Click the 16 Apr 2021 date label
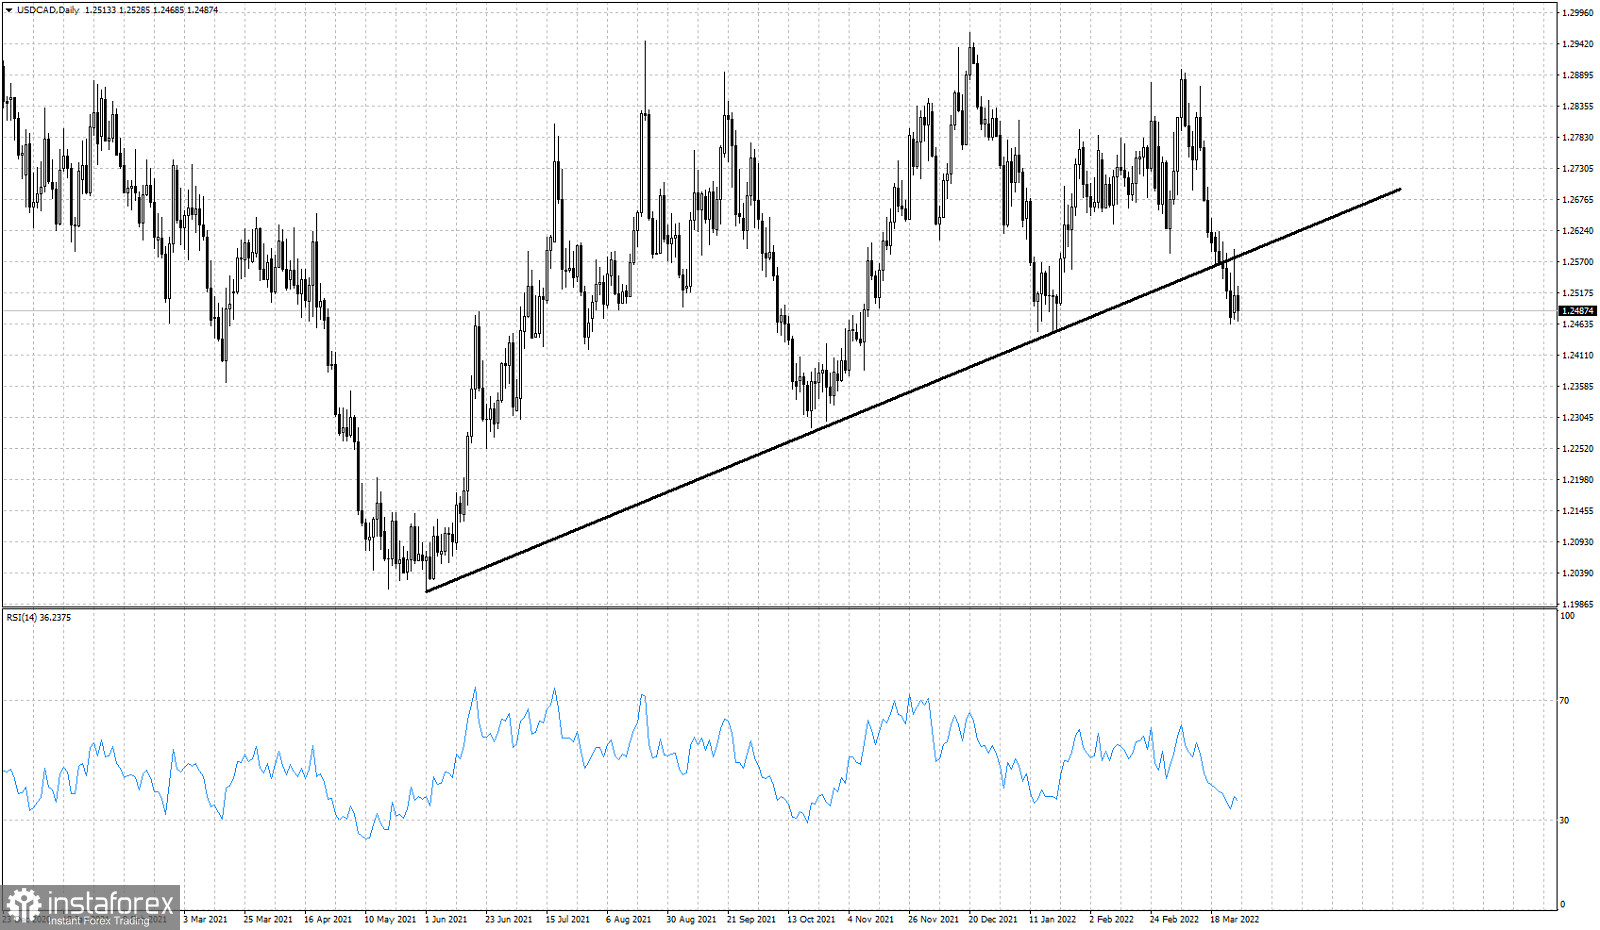Screen dimensions: 1600x930 (328, 919)
